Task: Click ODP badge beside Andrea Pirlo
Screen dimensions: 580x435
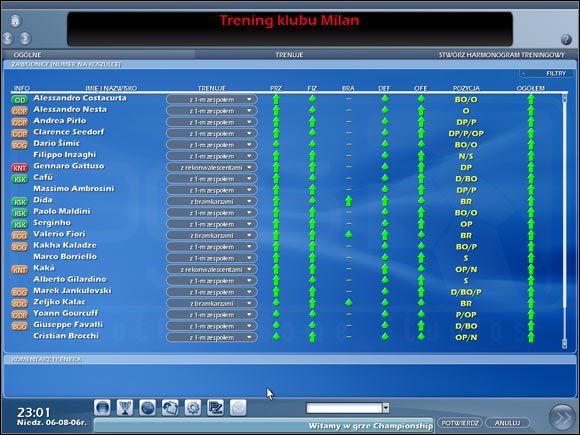Action: 20,122
